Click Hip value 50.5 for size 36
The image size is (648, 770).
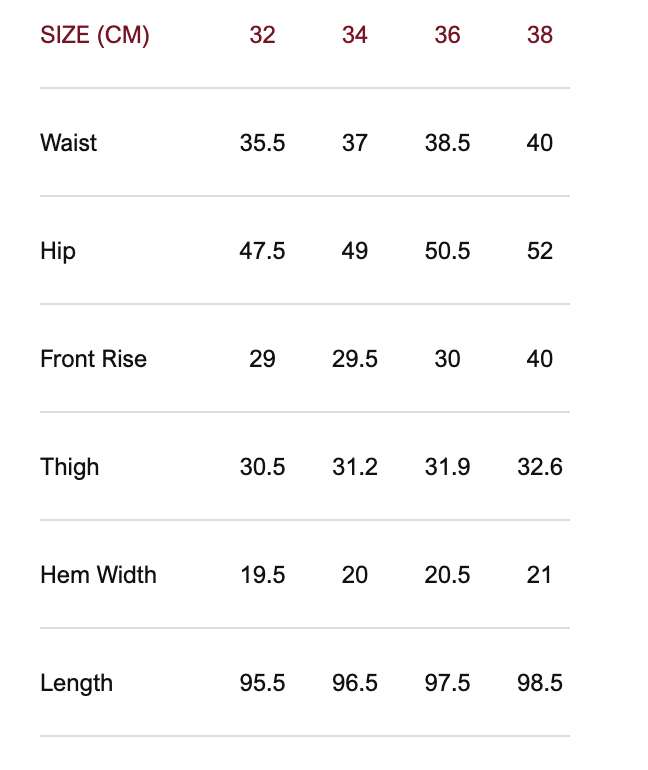(x=447, y=251)
